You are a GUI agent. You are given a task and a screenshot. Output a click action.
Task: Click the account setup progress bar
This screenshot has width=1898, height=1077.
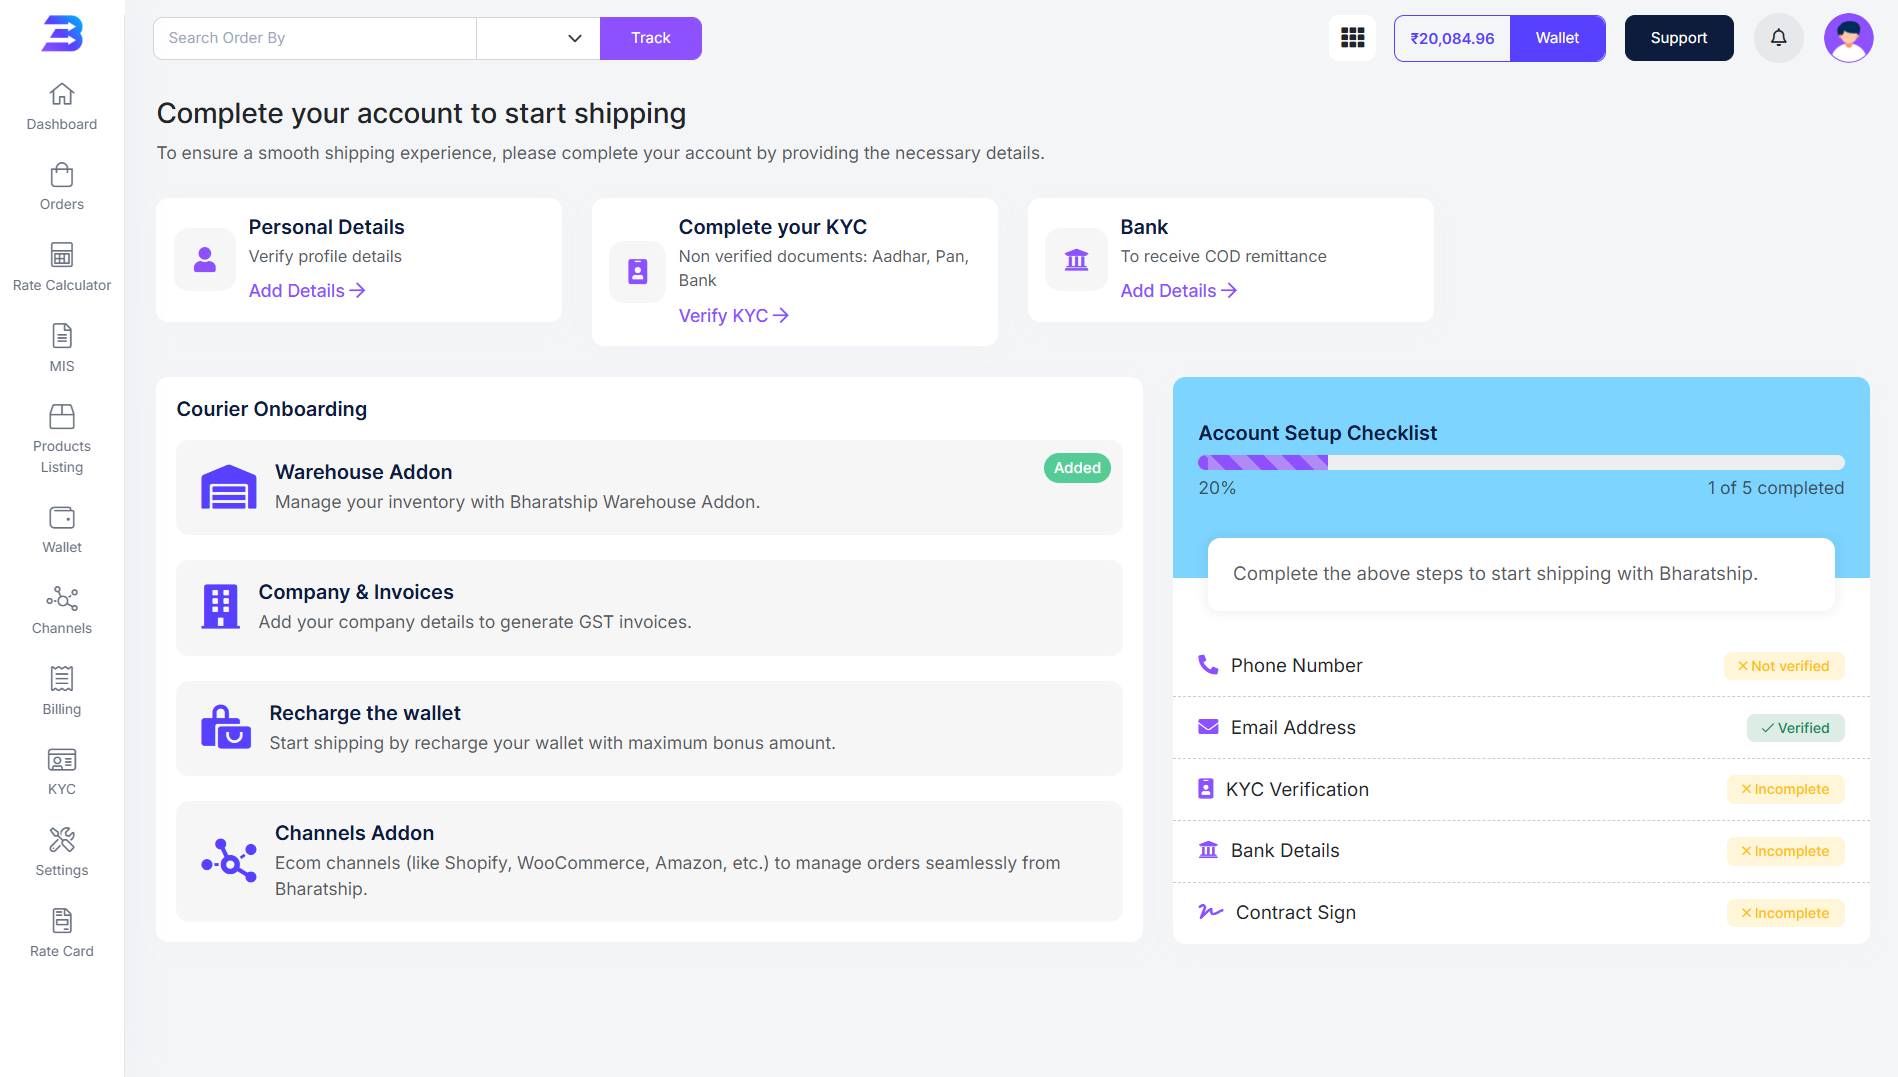coord(1520,463)
